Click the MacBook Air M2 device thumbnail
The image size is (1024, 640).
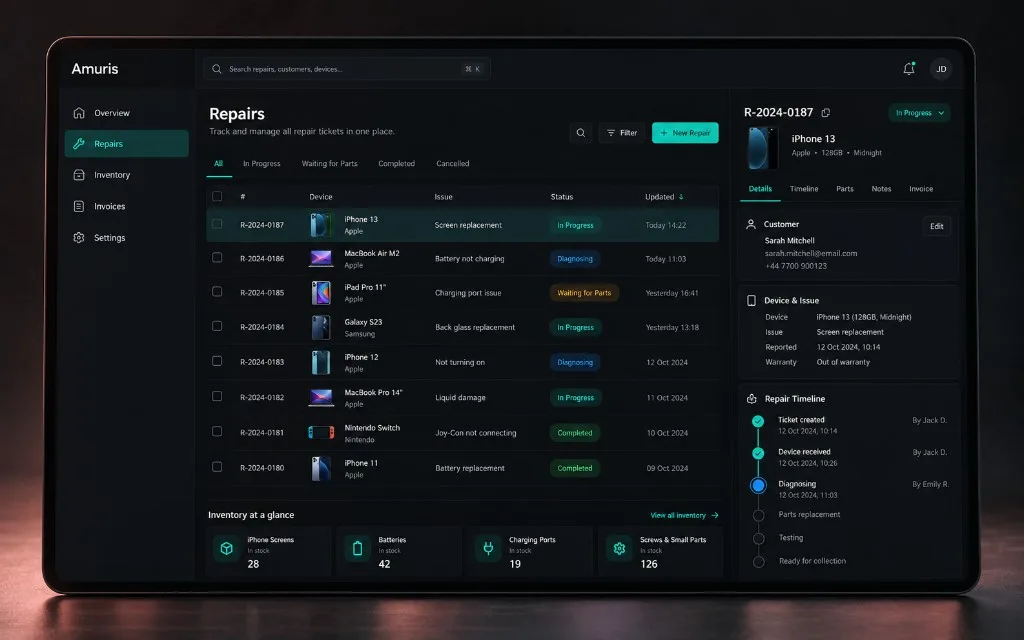[321, 259]
